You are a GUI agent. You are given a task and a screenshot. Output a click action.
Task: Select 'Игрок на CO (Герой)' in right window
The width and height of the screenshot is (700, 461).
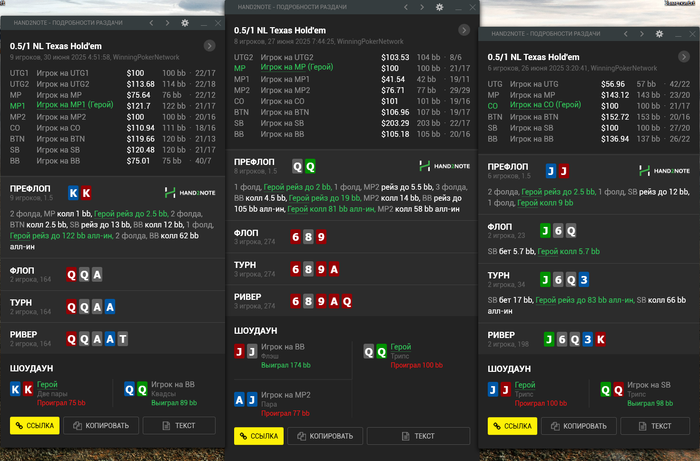[545, 105]
